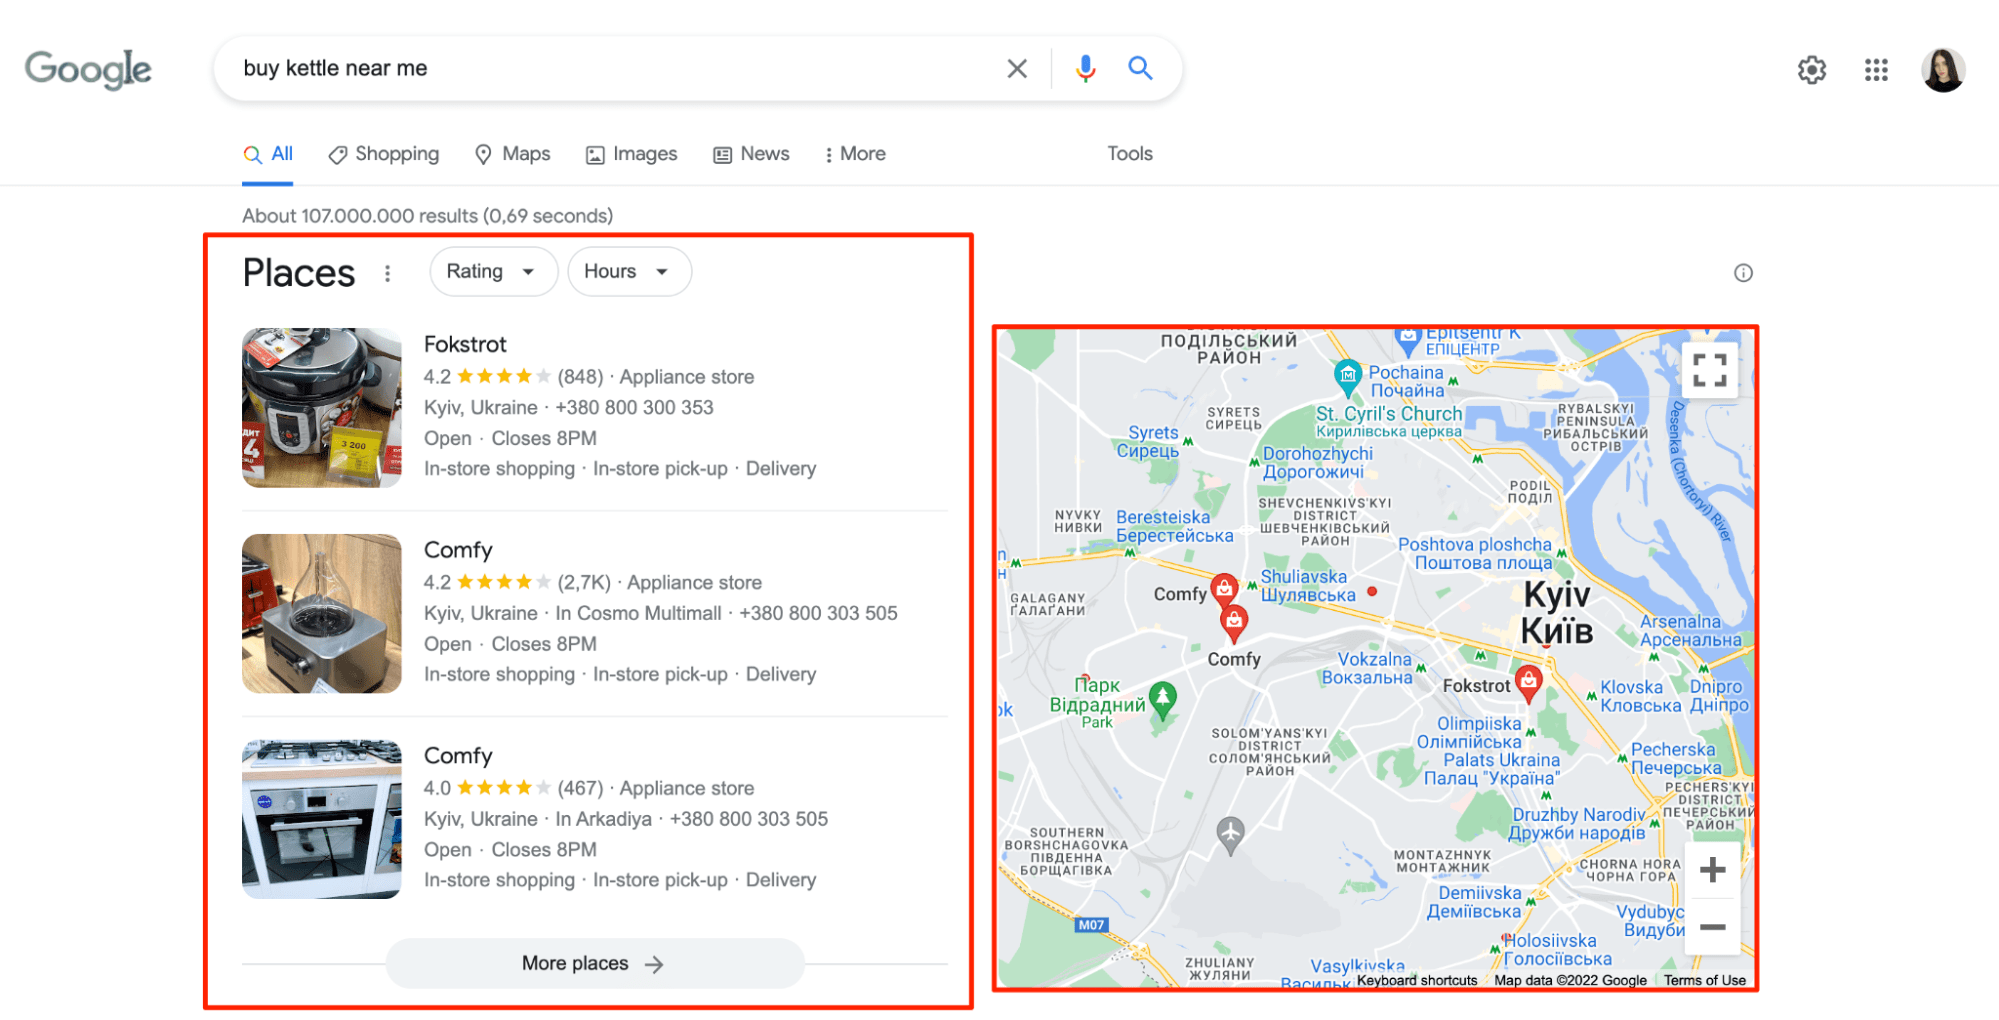The height and width of the screenshot is (1020, 1999).
Task: Submit search with magnifying glass icon
Action: 1140,68
